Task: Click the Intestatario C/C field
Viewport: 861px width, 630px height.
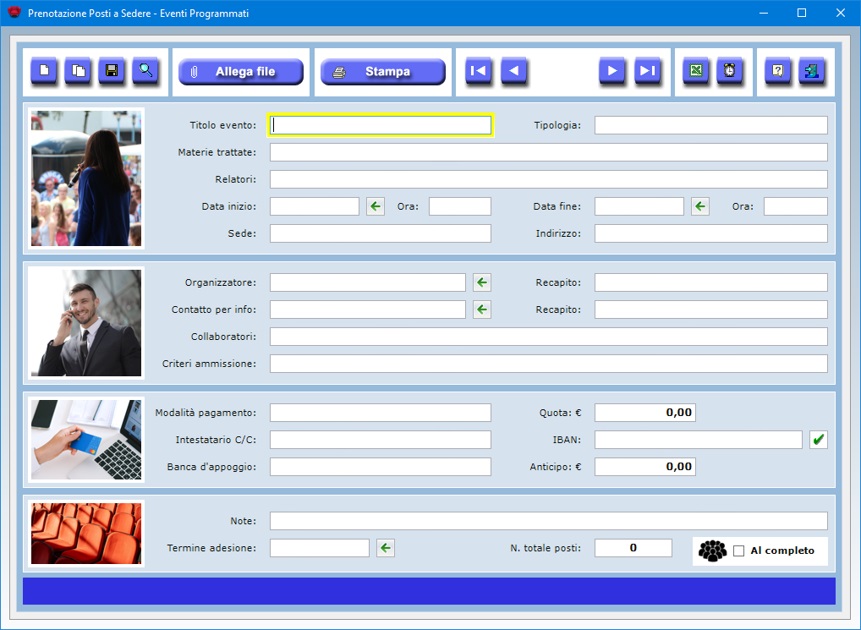Action: pos(381,439)
